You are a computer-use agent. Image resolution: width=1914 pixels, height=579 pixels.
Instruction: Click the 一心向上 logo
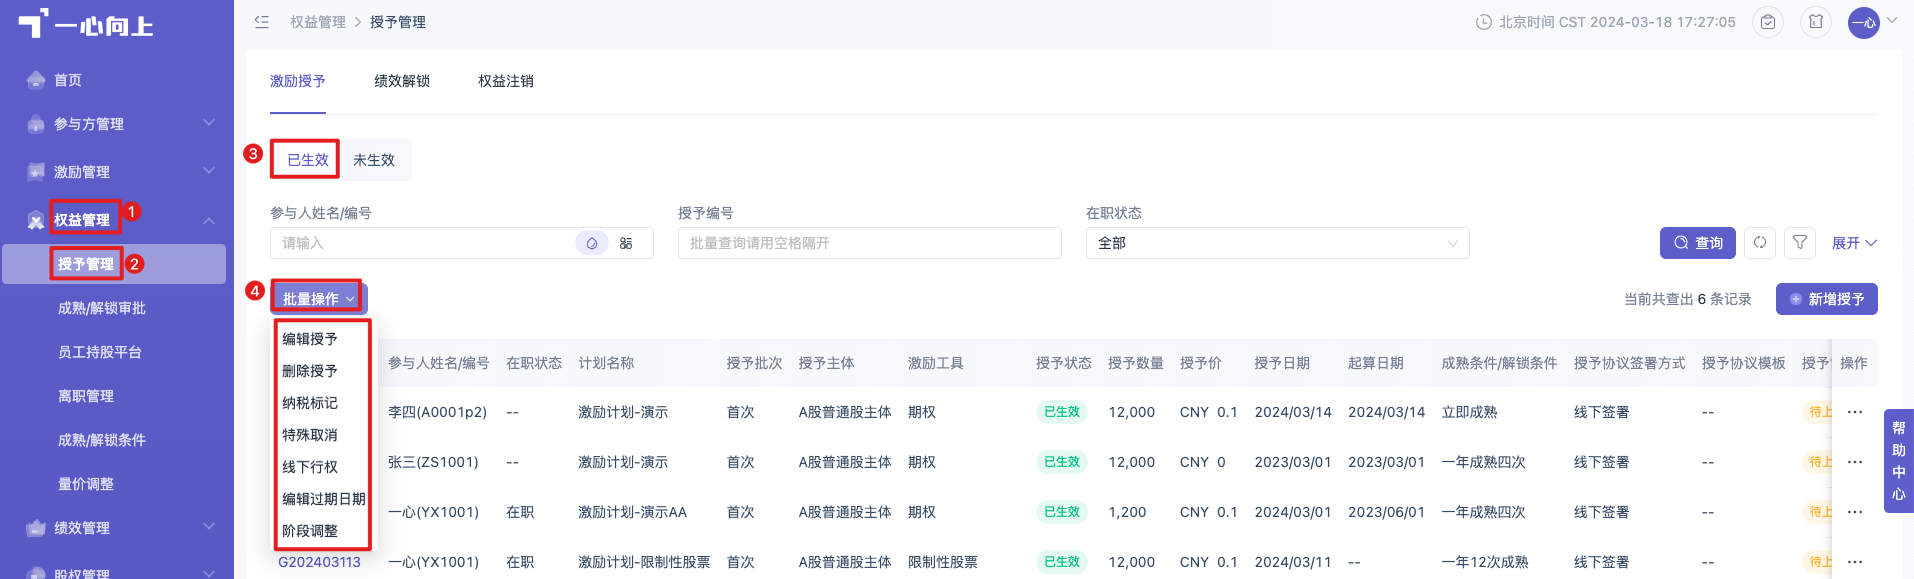click(86, 24)
